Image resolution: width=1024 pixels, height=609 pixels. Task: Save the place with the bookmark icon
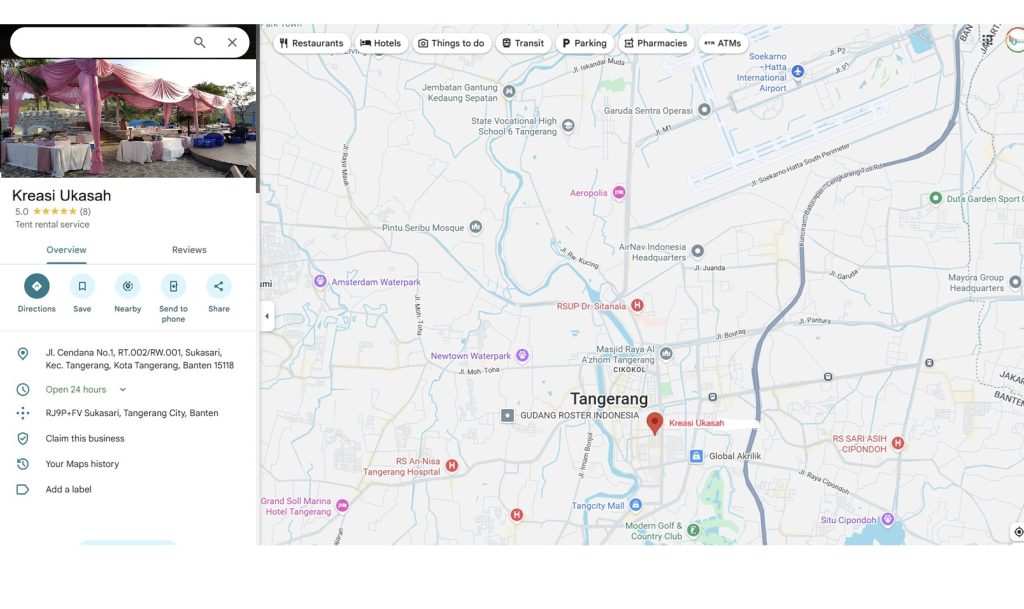82,286
